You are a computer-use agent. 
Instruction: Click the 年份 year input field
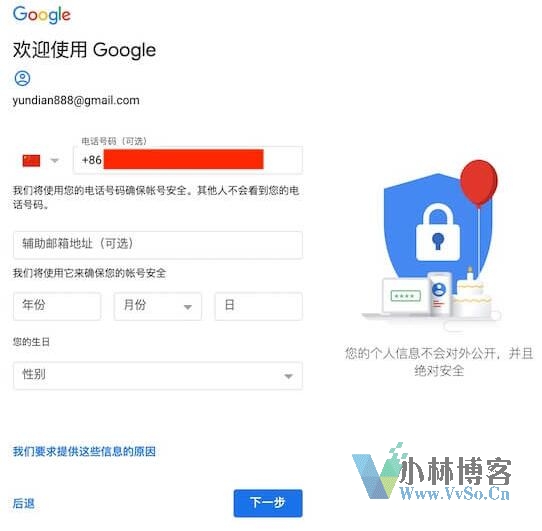[57, 306]
